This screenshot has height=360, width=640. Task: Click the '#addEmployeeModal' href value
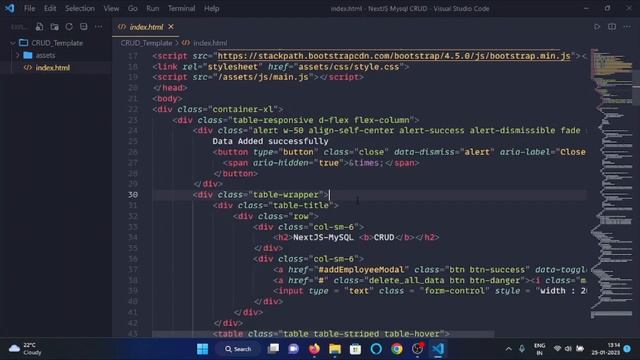[361, 269]
